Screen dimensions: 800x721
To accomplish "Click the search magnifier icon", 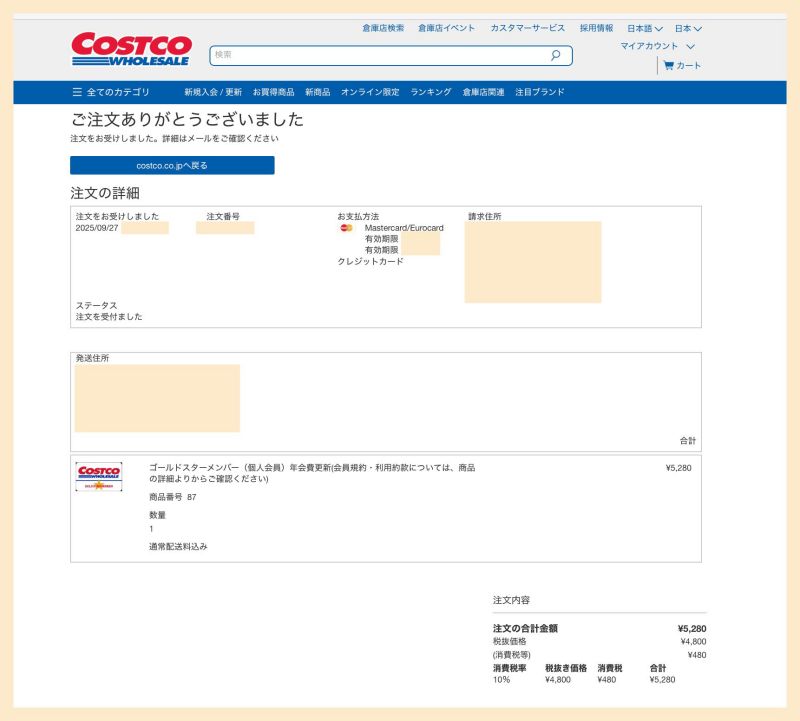I will [x=555, y=56].
